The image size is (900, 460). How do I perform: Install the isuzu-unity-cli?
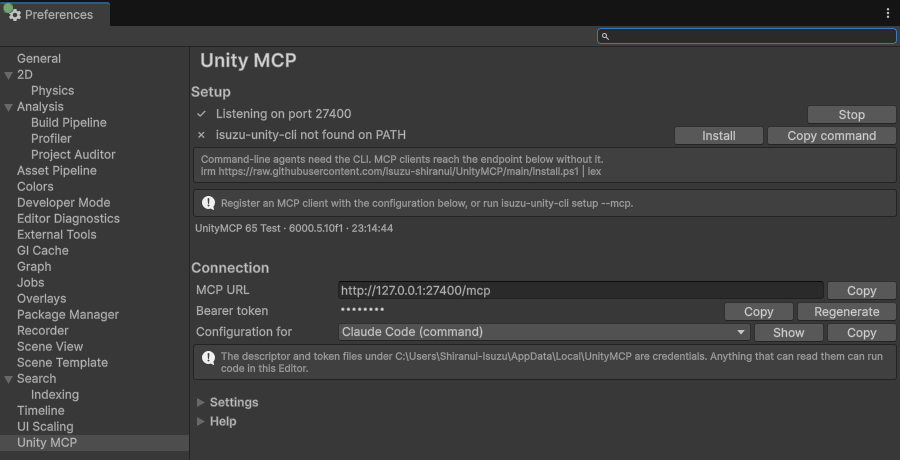(719, 136)
